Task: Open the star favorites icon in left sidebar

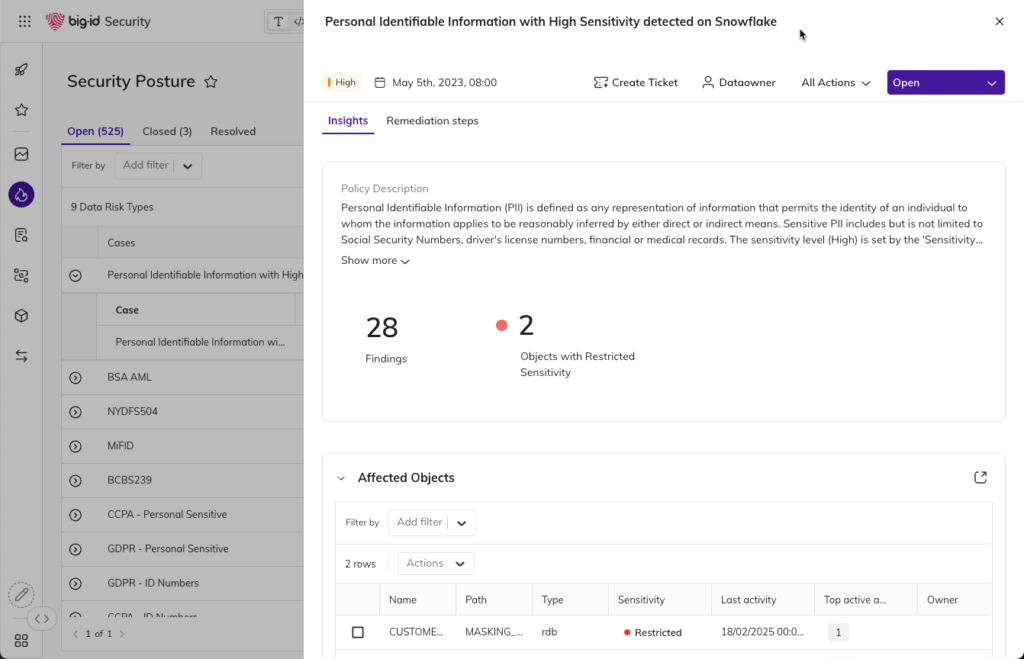Action: (22, 110)
